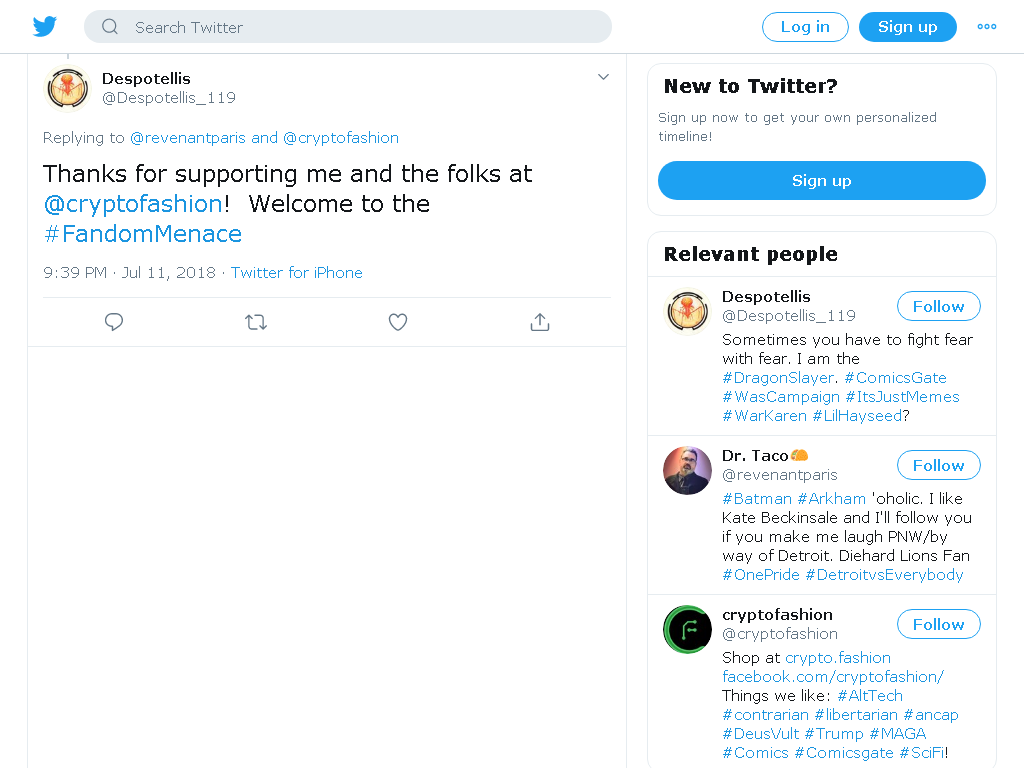1024x768 pixels.
Task: Open the share tweet icon
Action: pyautogui.click(x=539, y=322)
